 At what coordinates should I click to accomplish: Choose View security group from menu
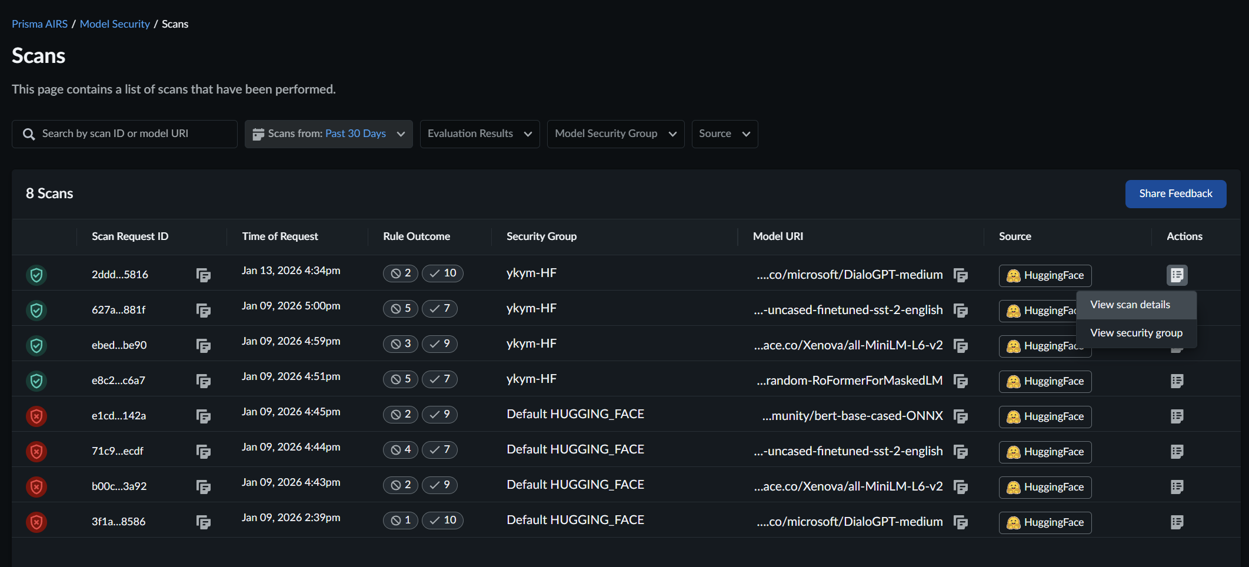pos(1135,333)
